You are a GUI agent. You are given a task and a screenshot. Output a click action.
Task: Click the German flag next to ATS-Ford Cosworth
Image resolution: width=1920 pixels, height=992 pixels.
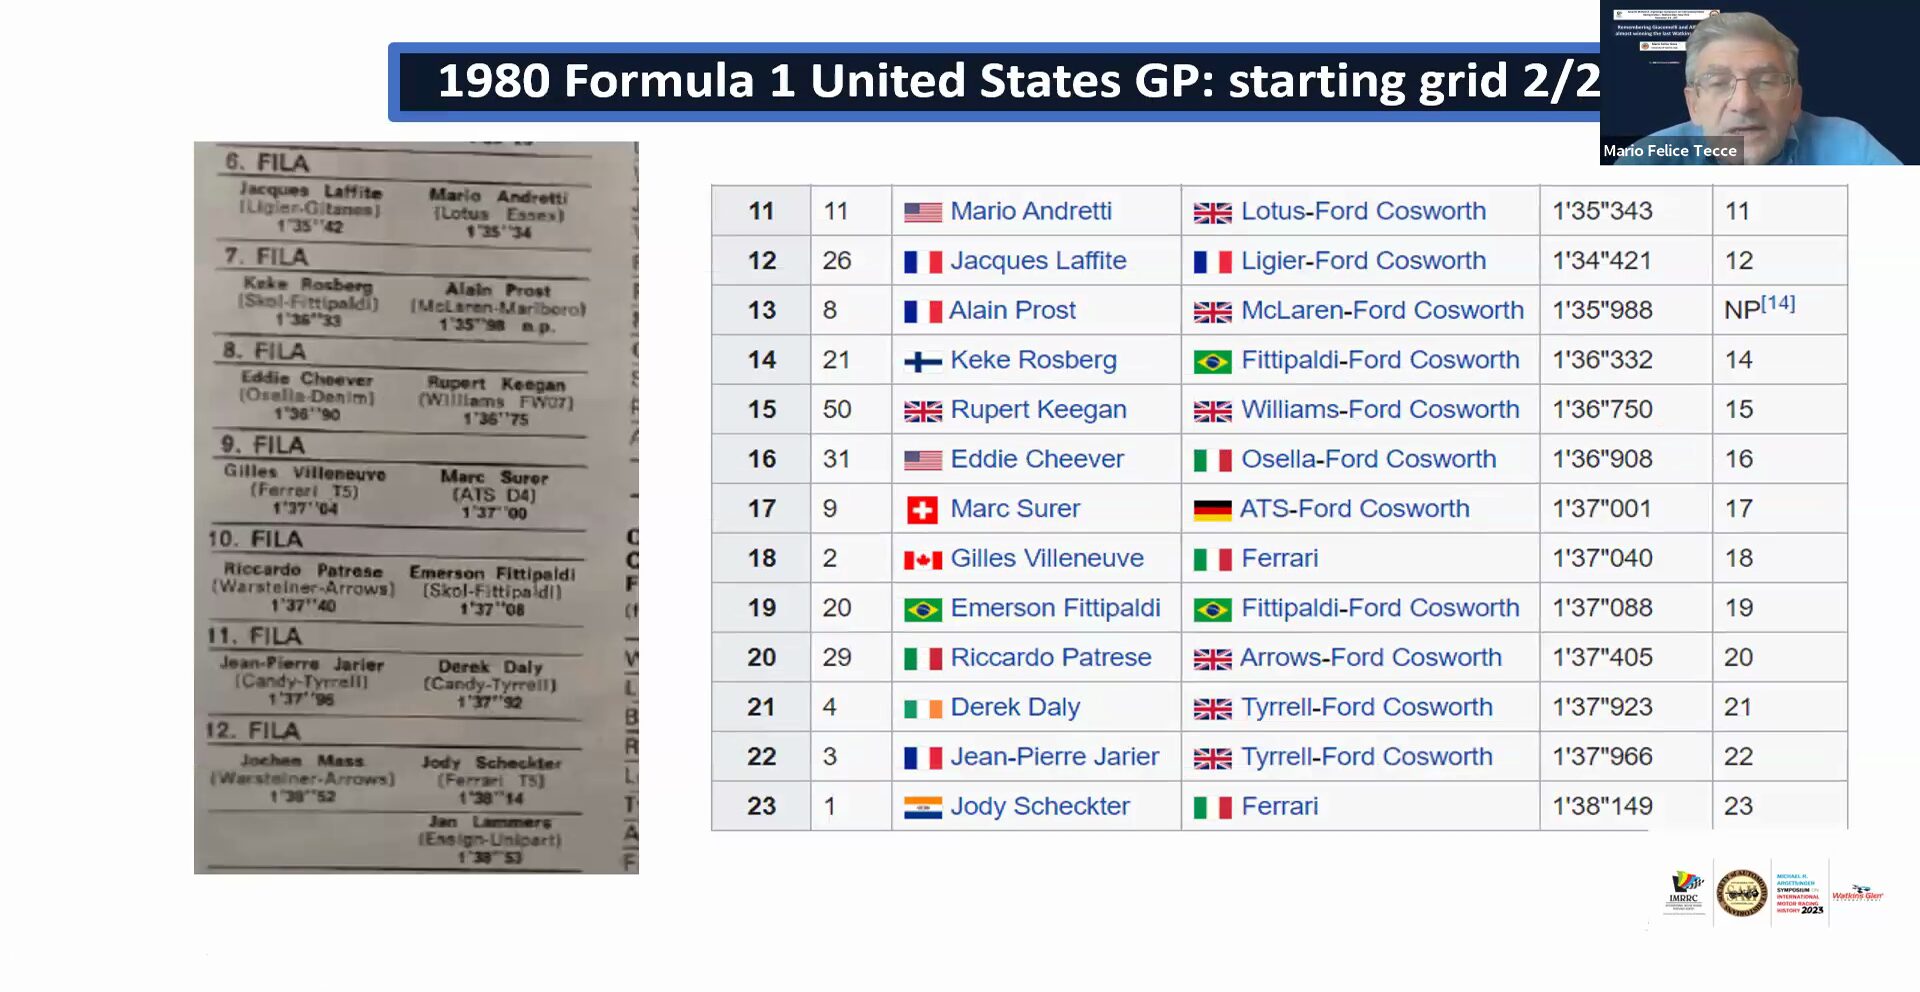point(1212,510)
